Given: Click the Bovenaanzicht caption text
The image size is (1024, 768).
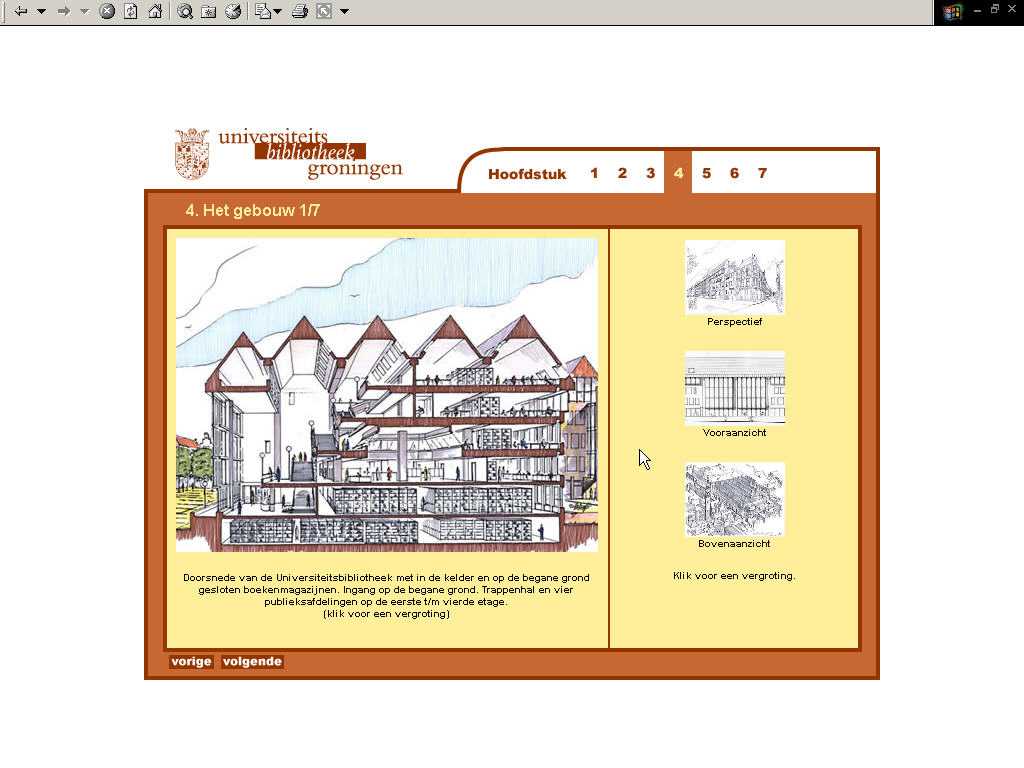Looking at the screenshot, I should (x=735, y=543).
